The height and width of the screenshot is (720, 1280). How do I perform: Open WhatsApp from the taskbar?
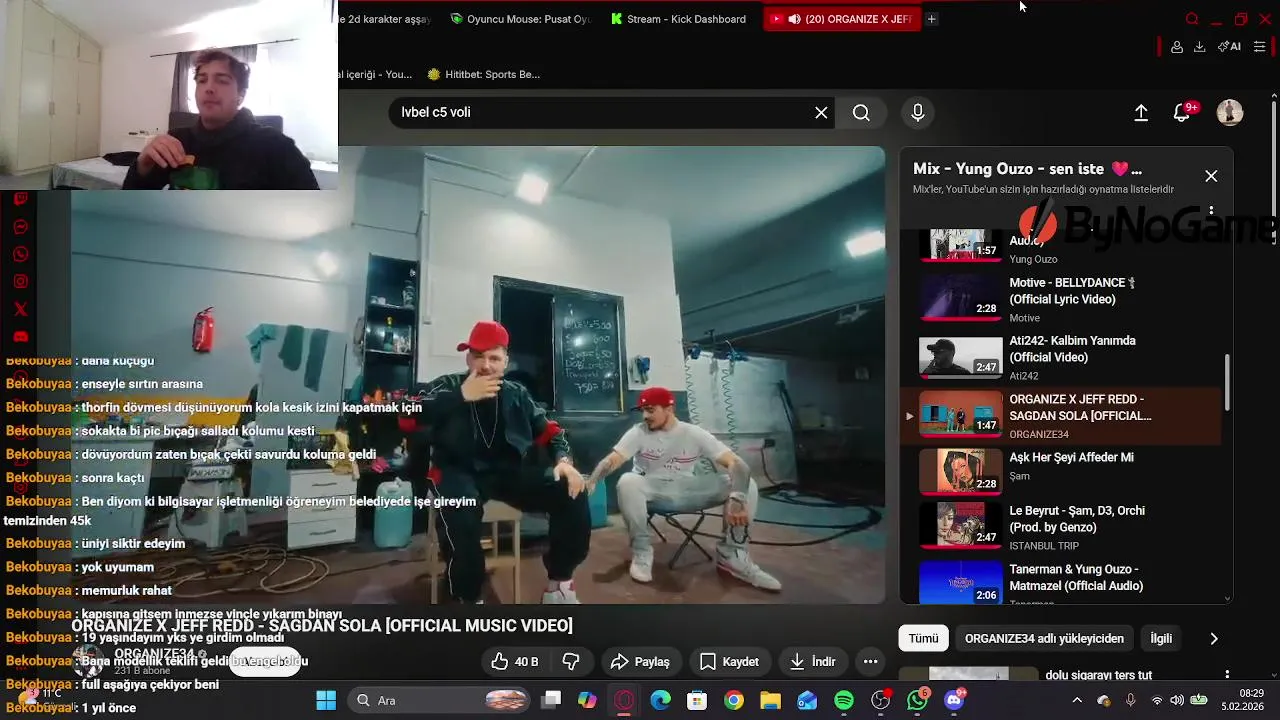click(x=917, y=700)
